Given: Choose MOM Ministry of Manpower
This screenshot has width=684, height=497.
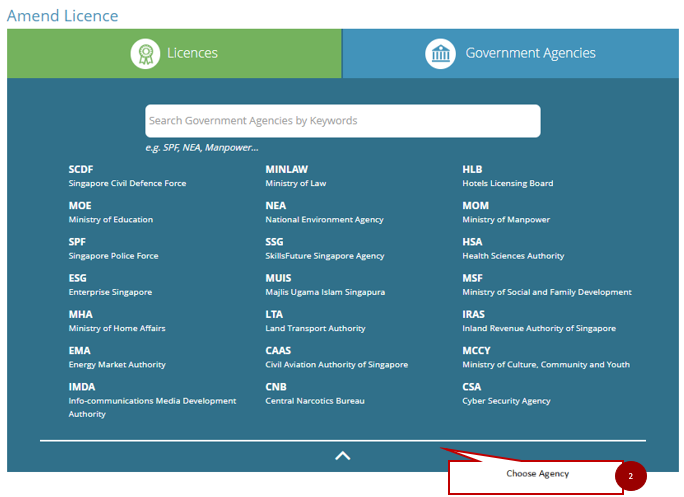Looking at the screenshot, I should pos(505,212).
